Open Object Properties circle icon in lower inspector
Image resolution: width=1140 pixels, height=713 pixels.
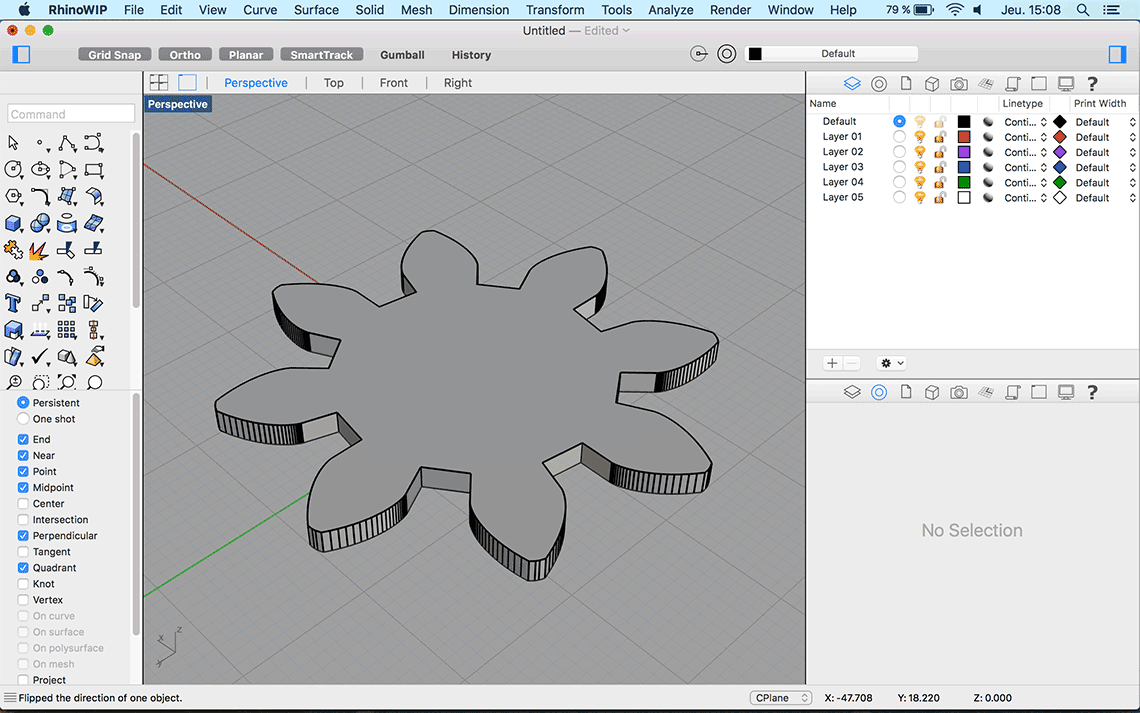tap(879, 392)
